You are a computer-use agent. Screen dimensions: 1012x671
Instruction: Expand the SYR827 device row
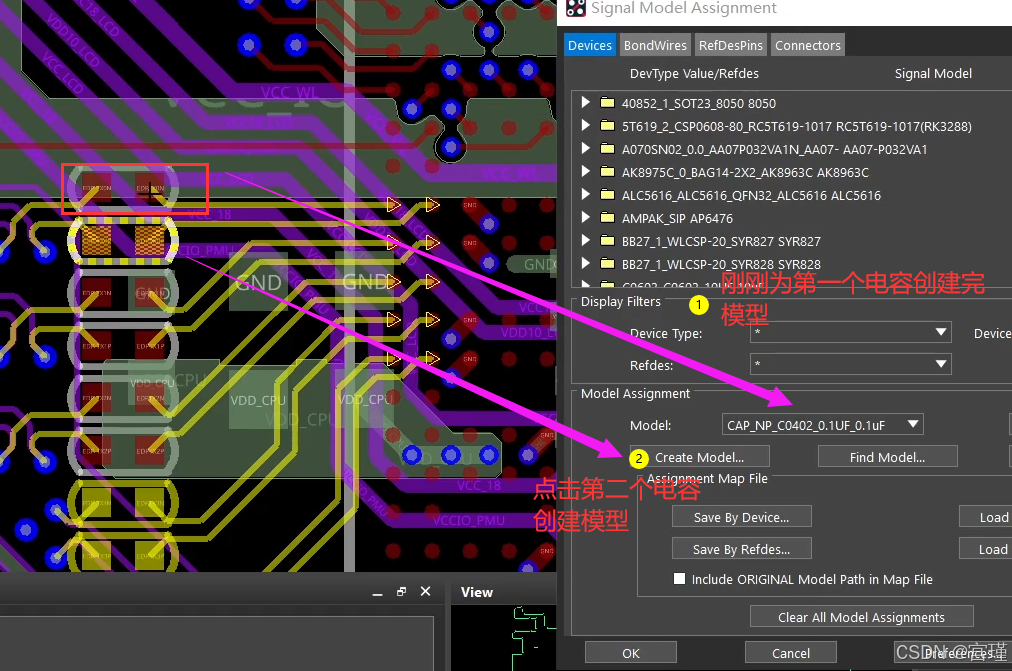(585, 241)
